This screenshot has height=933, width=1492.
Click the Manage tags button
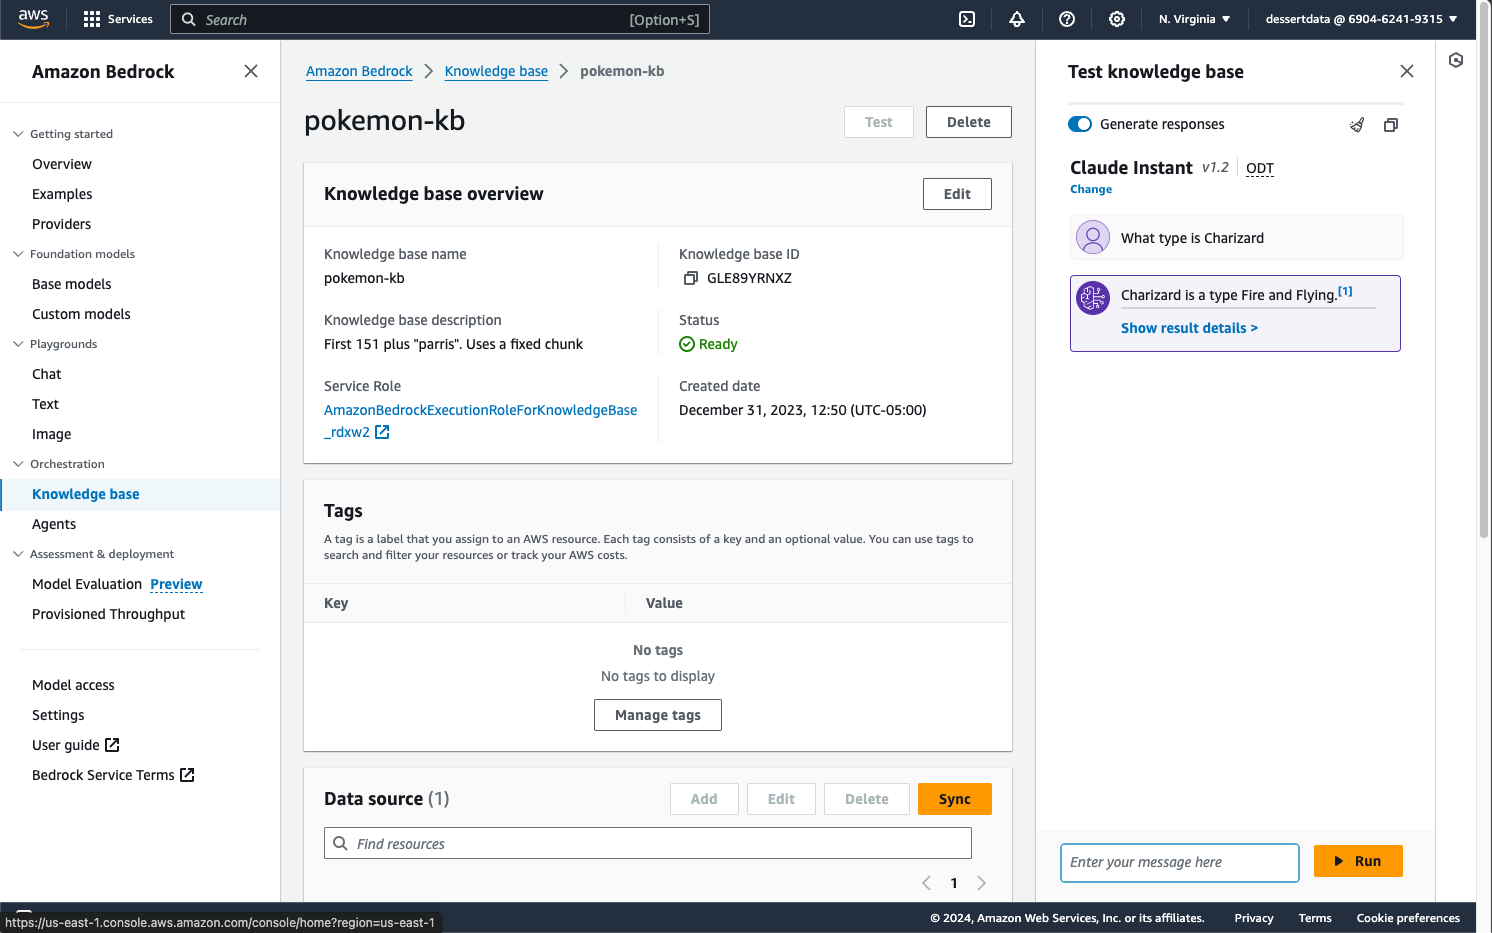coord(657,715)
